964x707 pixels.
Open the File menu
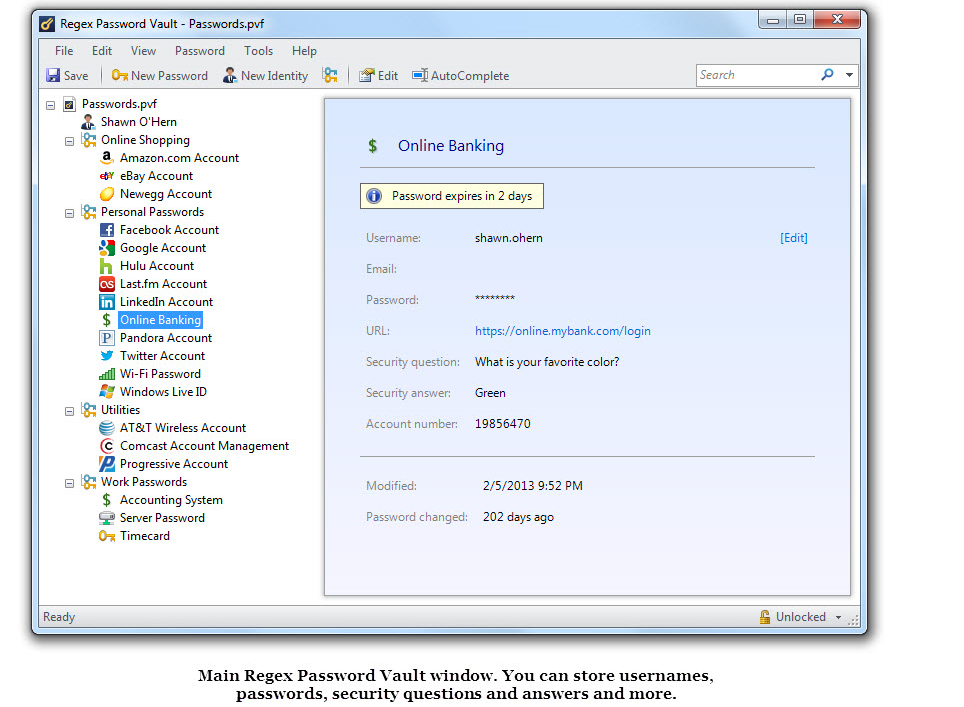tap(64, 51)
